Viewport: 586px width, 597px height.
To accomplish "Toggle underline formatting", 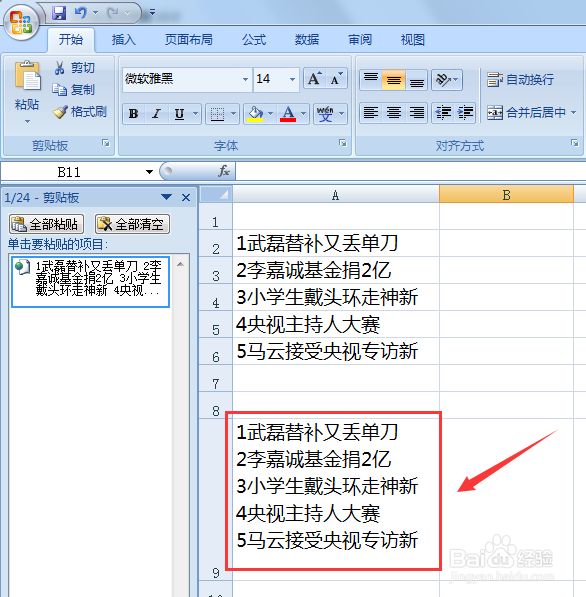I will [x=179, y=113].
